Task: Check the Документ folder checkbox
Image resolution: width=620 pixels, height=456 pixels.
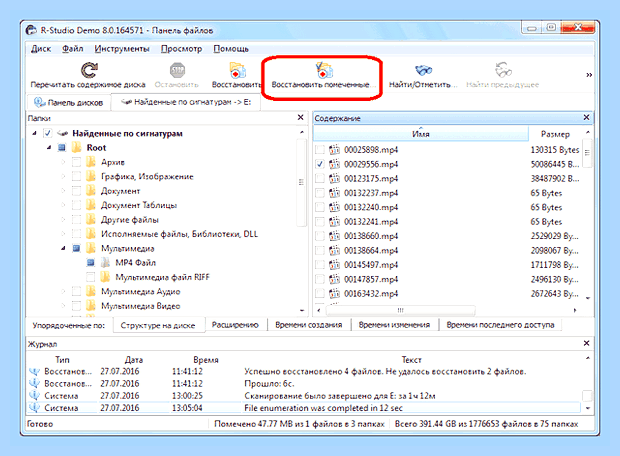Action: click(76, 191)
